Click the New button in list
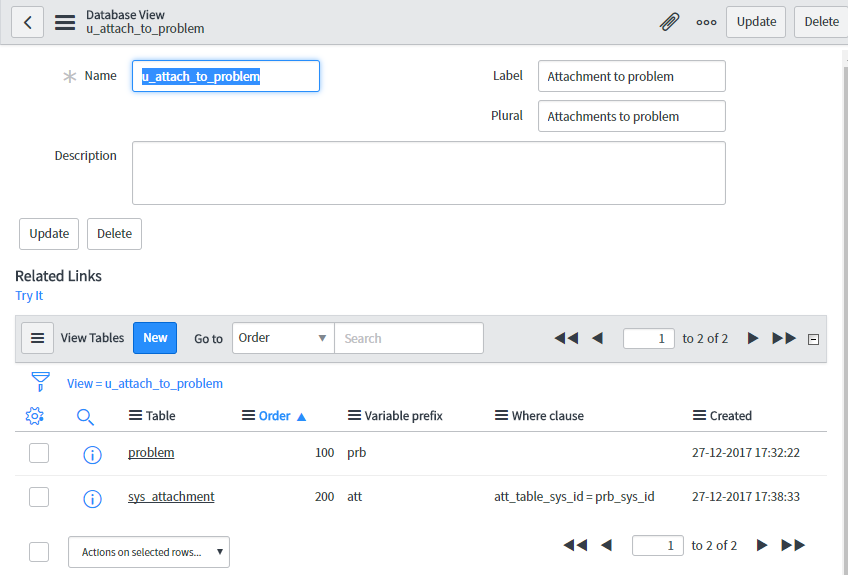Screen dimensions: 848x575 click(x=155, y=338)
